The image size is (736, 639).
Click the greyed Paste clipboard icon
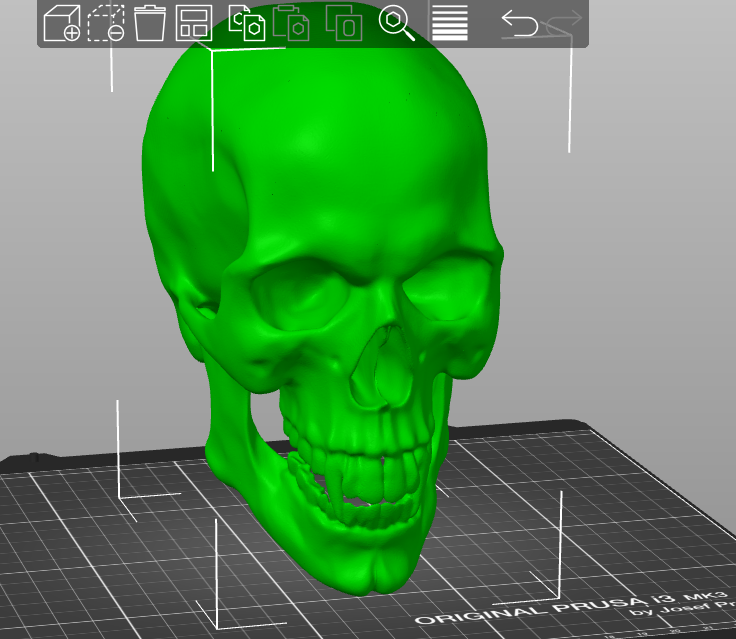pyautogui.click(x=291, y=23)
